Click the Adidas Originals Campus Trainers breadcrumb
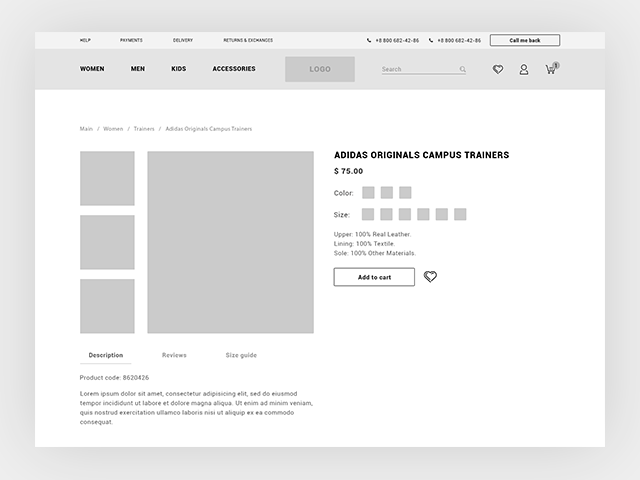 click(x=209, y=129)
